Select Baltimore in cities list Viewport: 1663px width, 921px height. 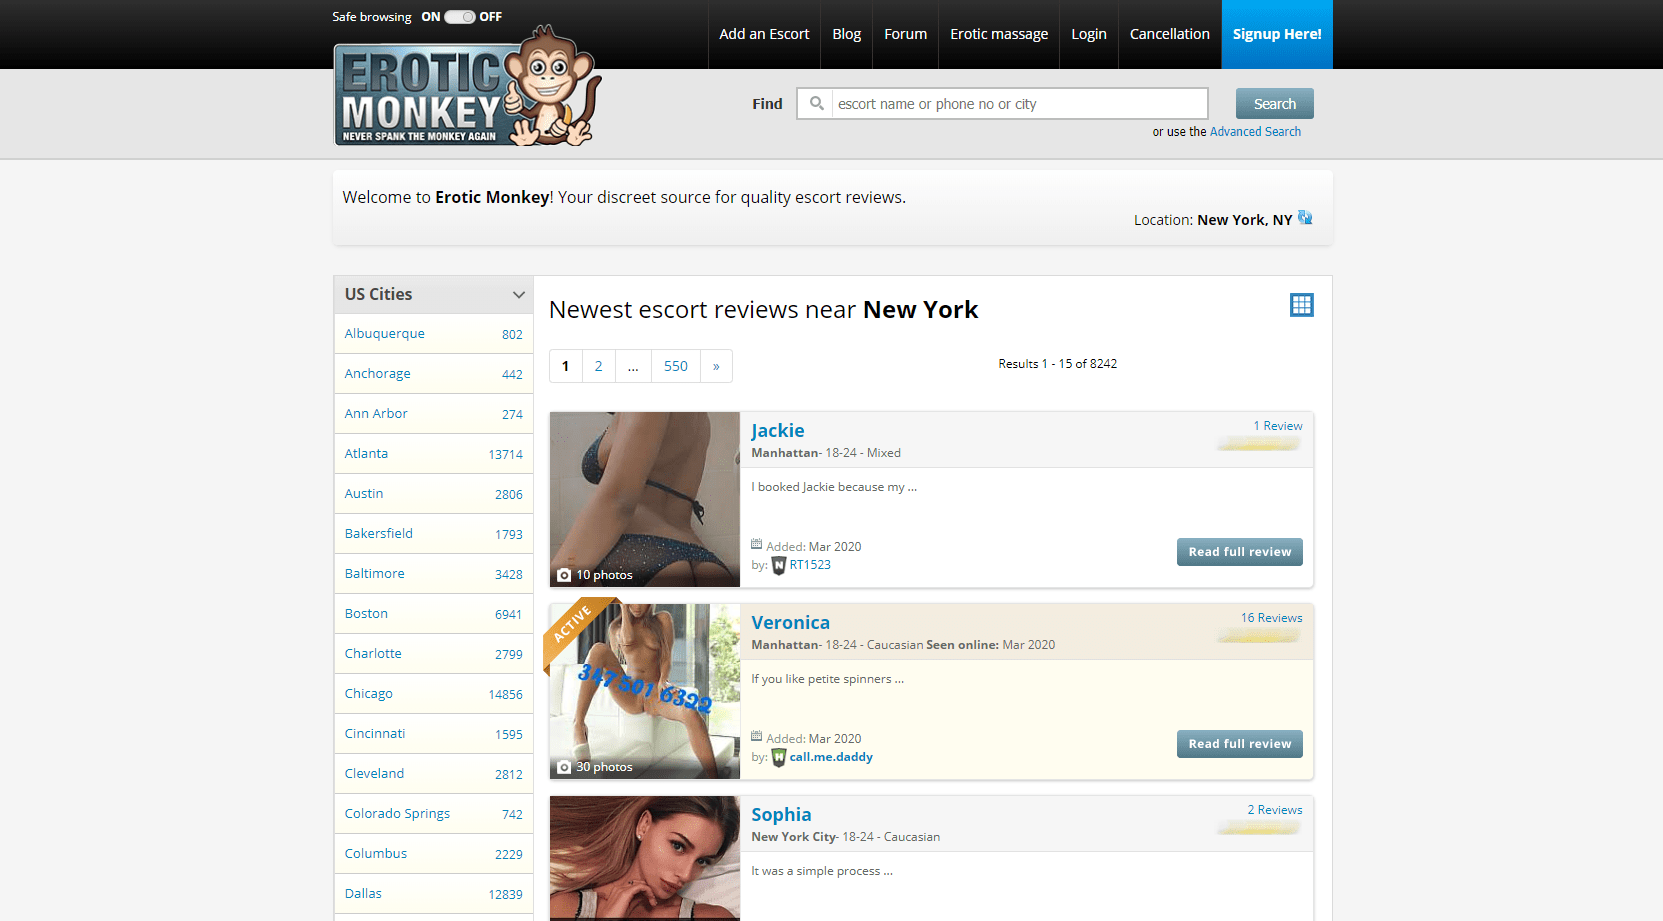(x=434, y=574)
